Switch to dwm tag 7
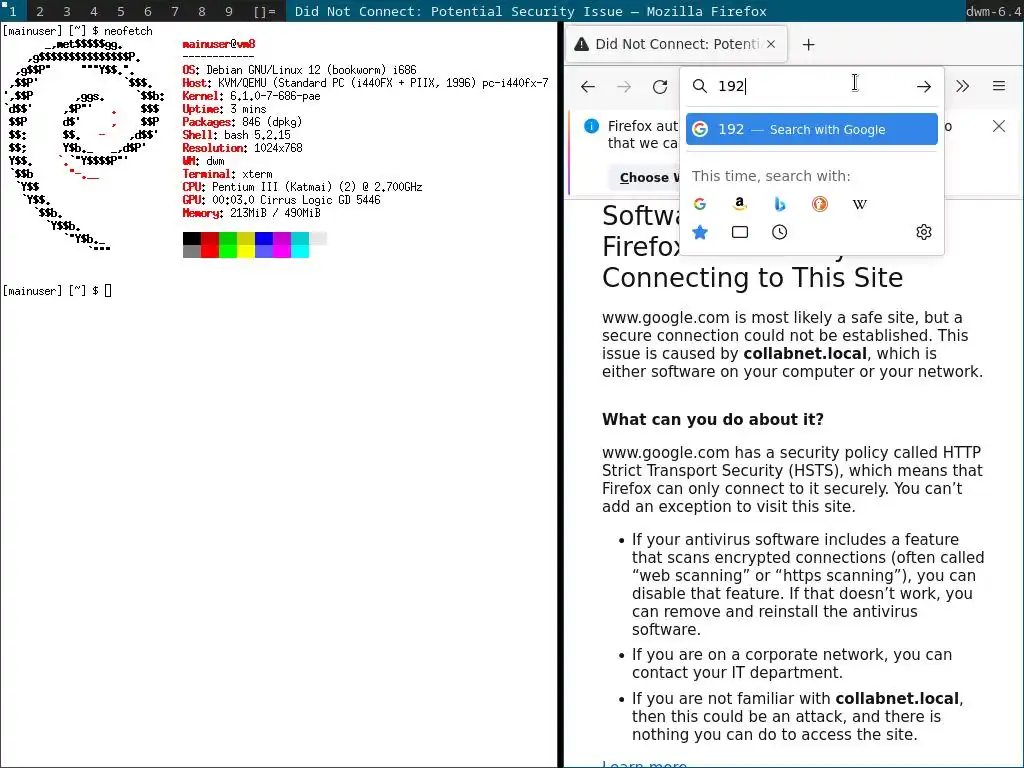Screen dimensions: 1024x768 pos(174,11)
